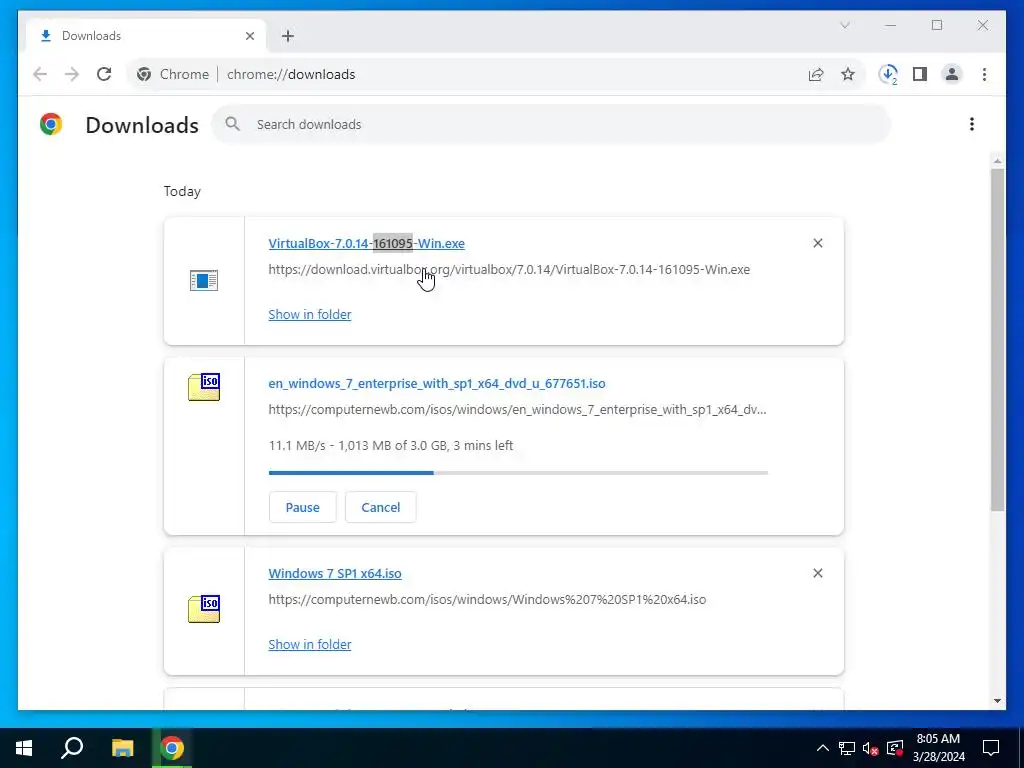Show Windows 7 SP1 x64.iso in folder
Image resolution: width=1024 pixels, height=768 pixels.
coord(310,644)
